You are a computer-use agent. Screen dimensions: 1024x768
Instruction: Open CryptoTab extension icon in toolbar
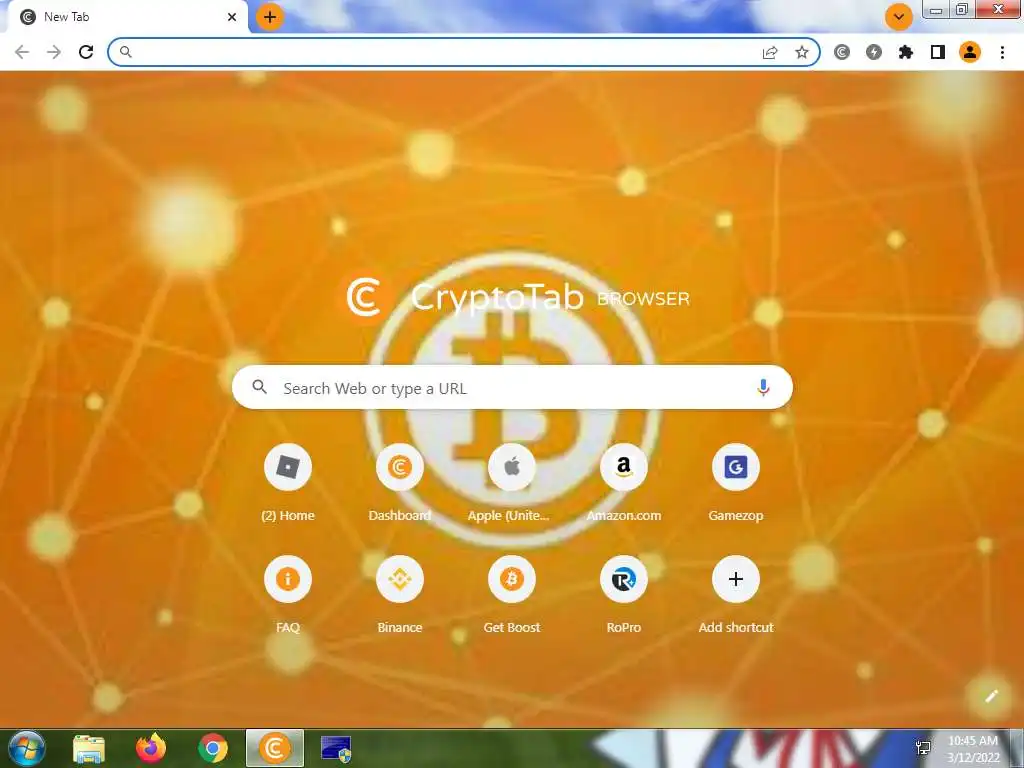842,52
